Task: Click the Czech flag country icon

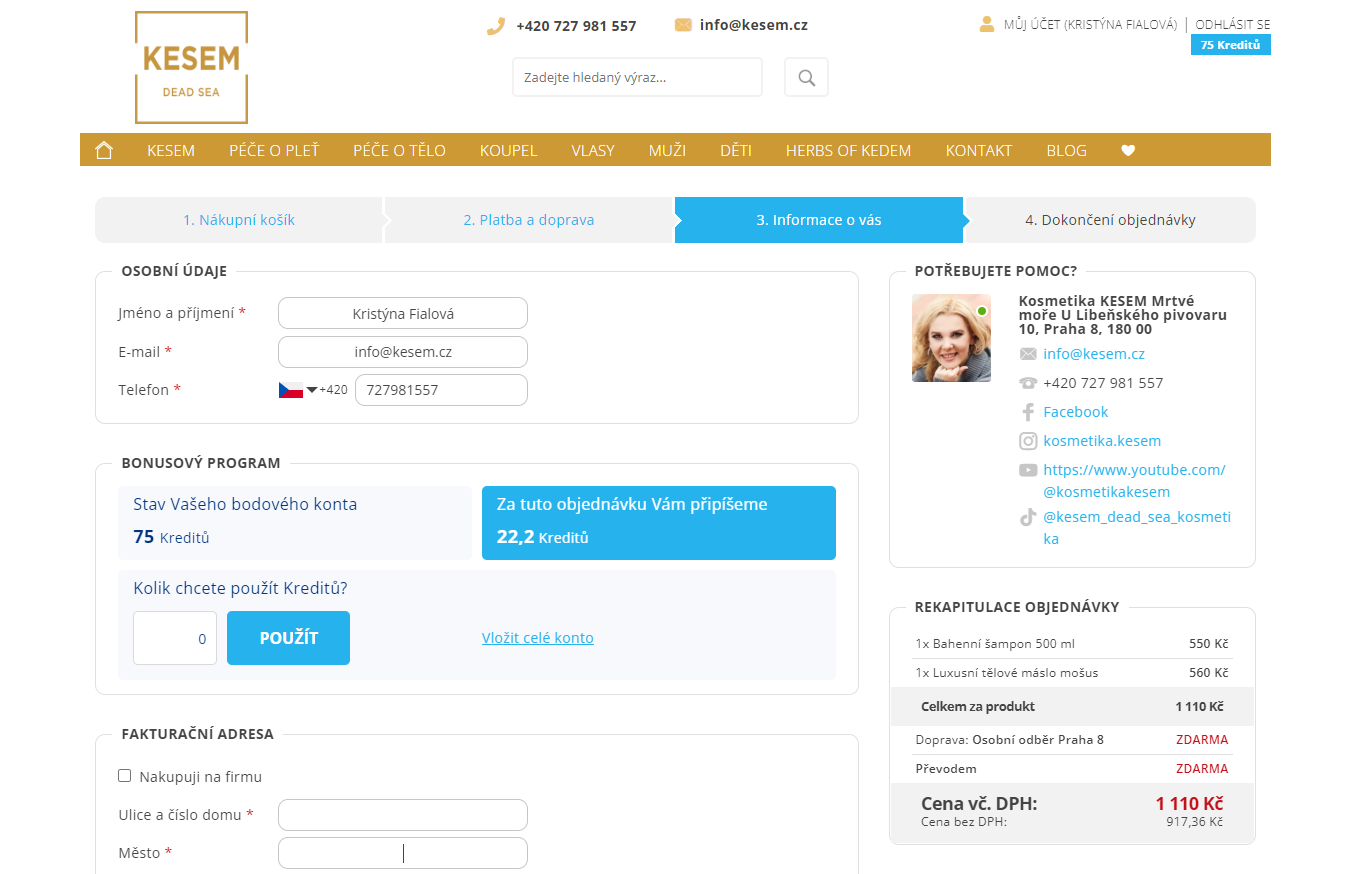Action: 291,390
